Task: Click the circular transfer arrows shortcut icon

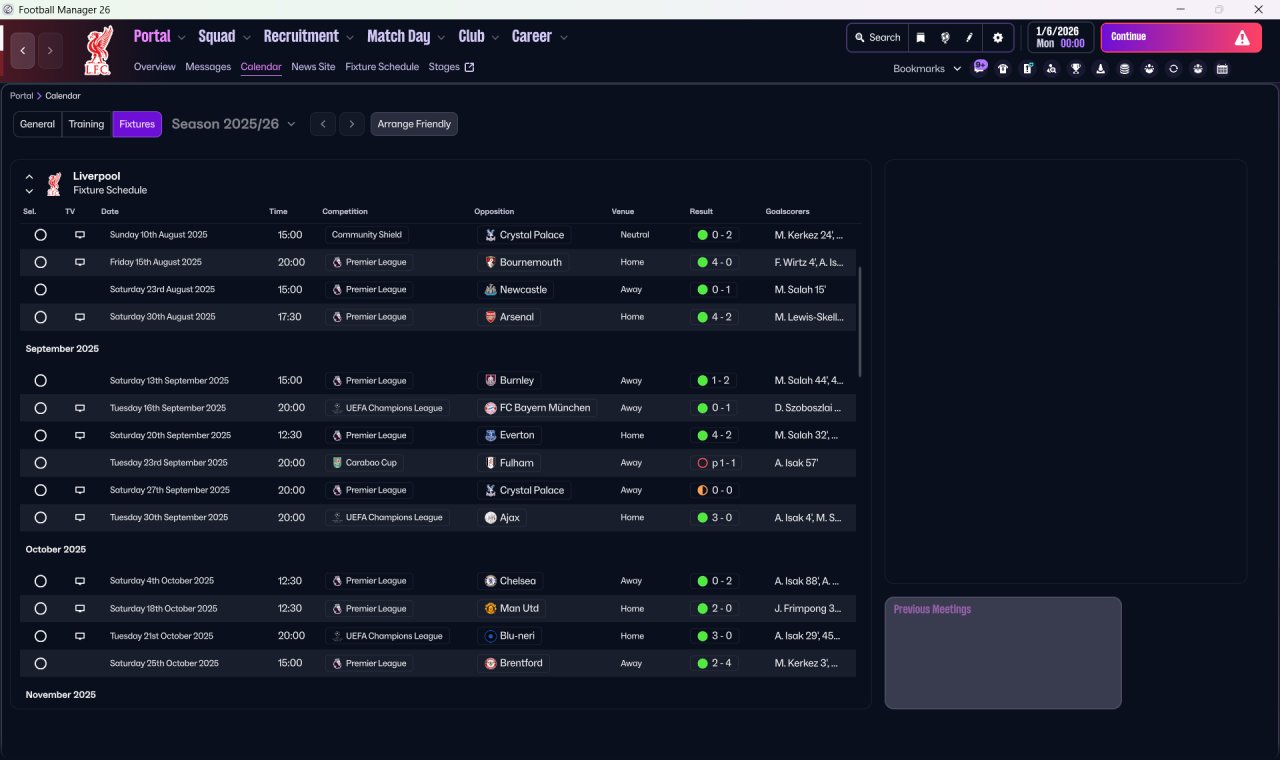Action: (1173, 69)
